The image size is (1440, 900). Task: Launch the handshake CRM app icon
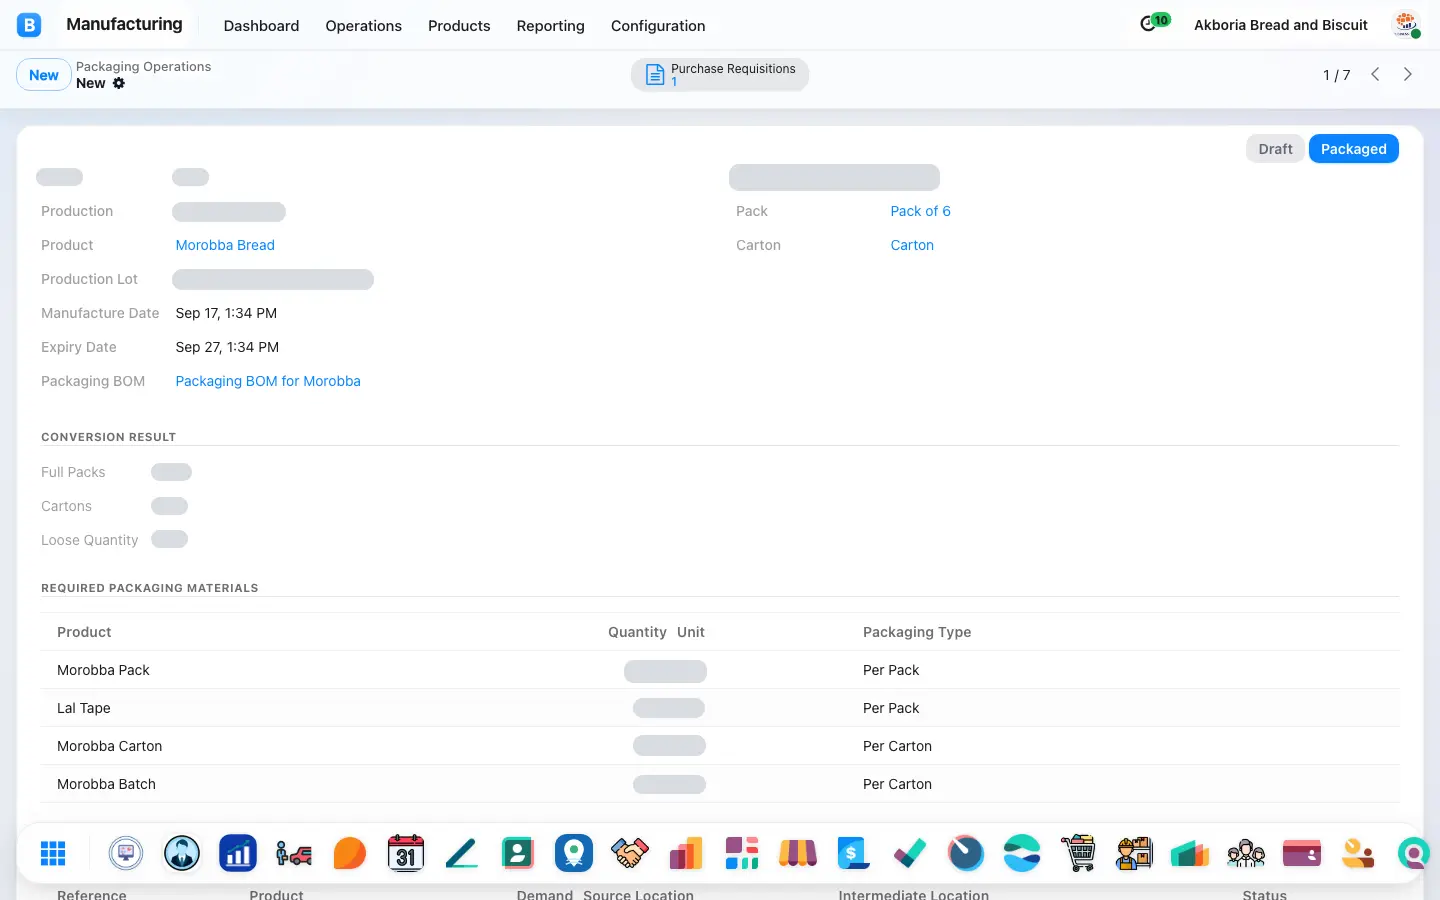[x=630, y=853]
